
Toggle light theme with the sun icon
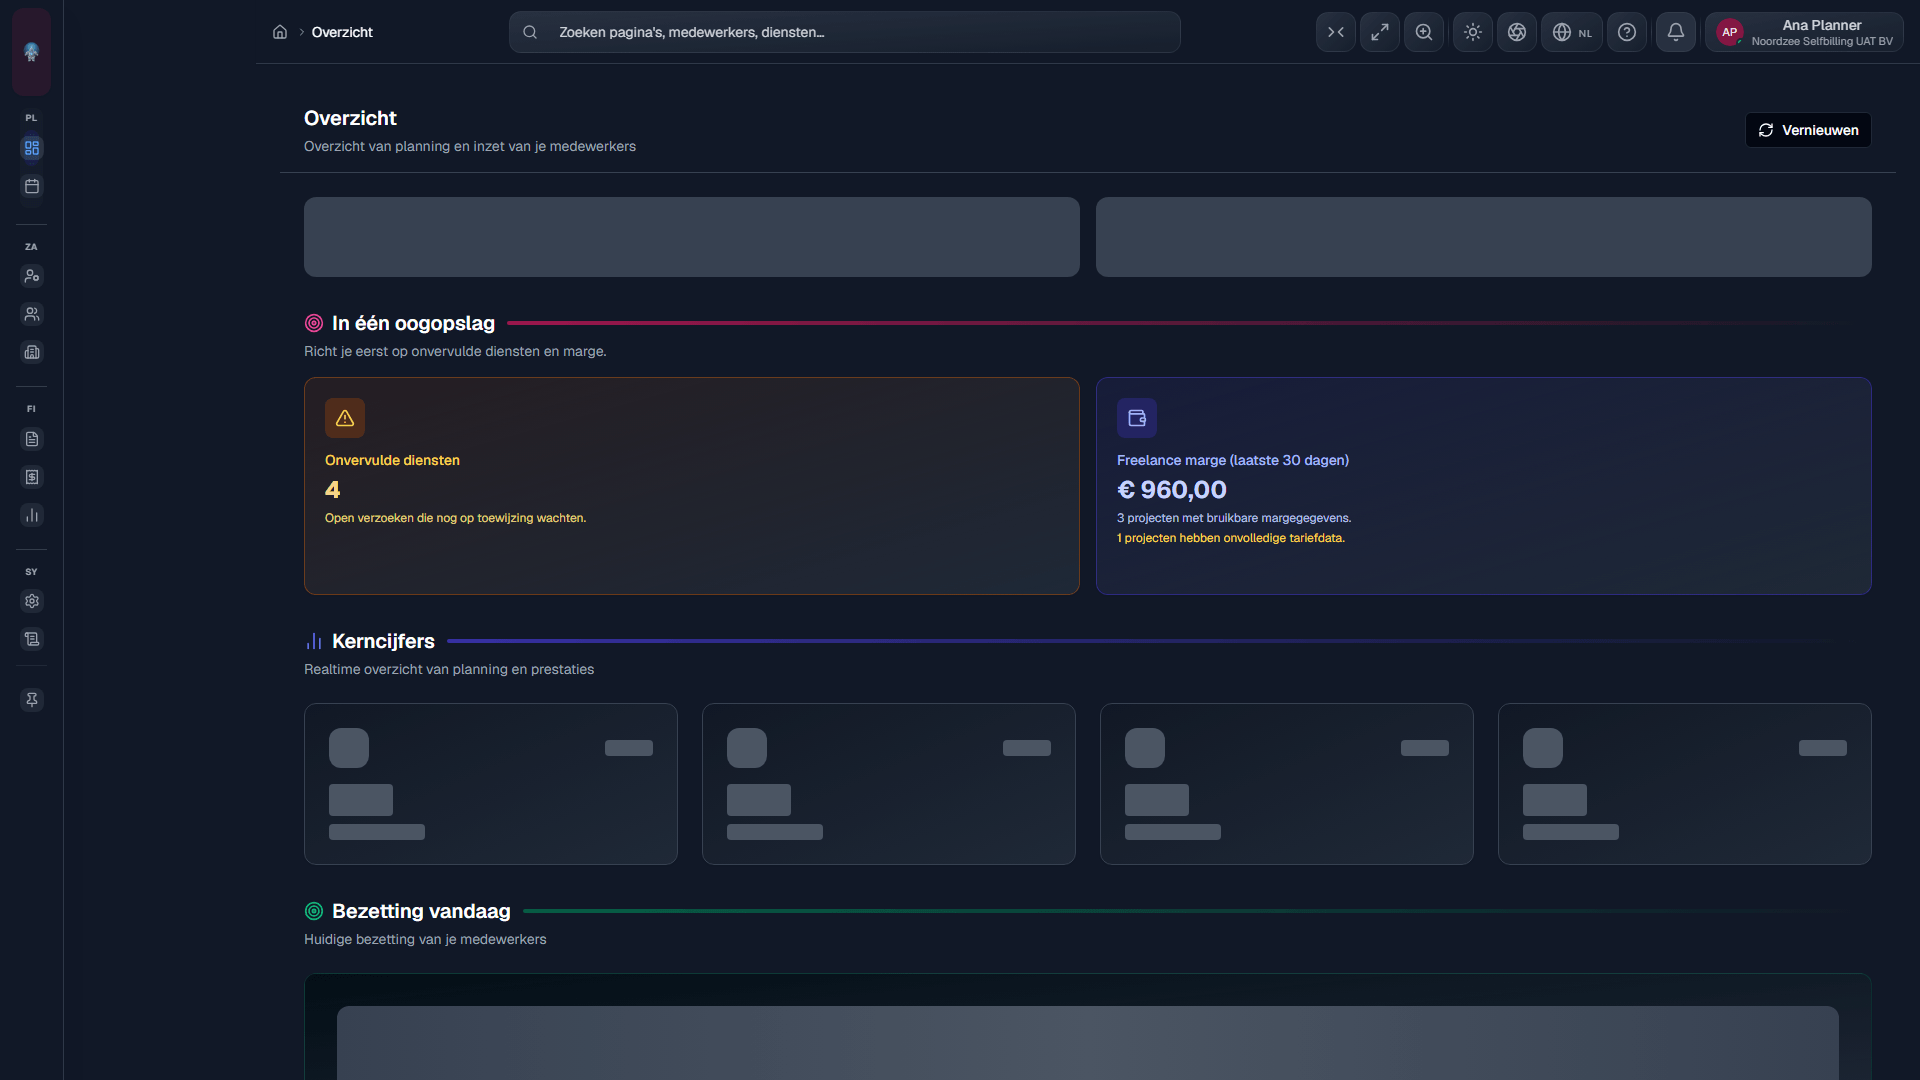tap(1473, 32)
